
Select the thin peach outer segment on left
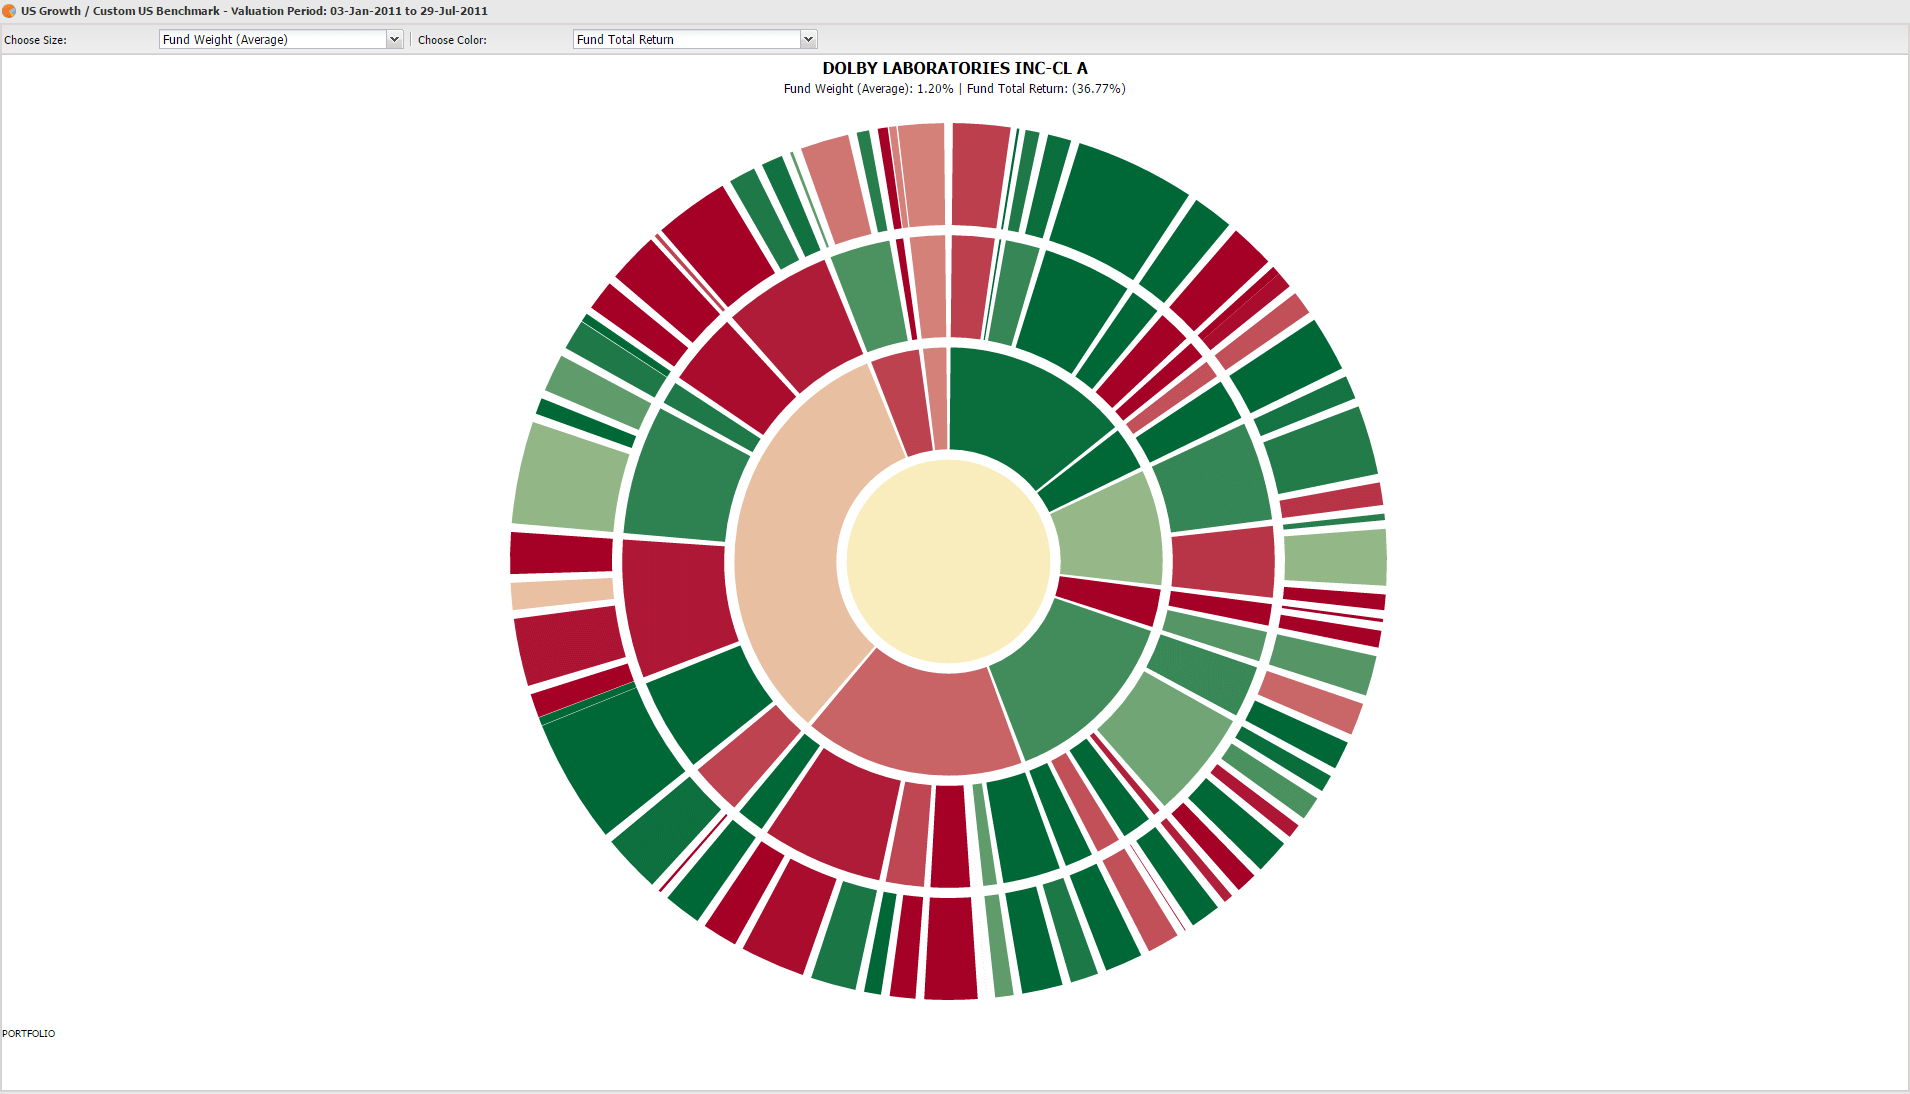(561, 593)
